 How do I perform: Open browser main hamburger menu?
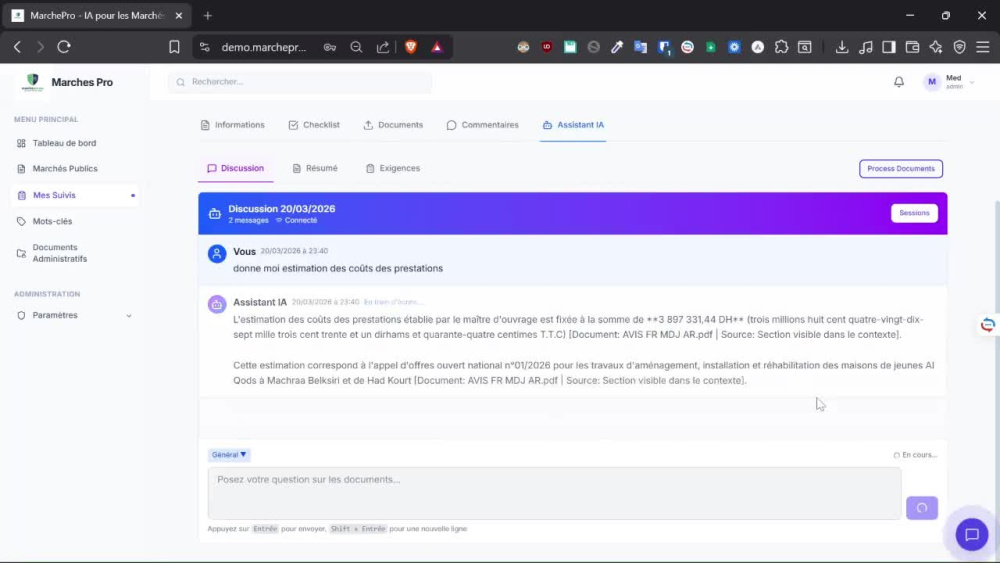pos(983,47)
